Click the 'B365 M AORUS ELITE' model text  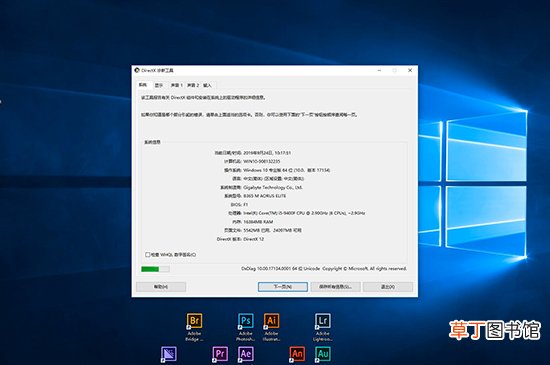tap(264, 196)
